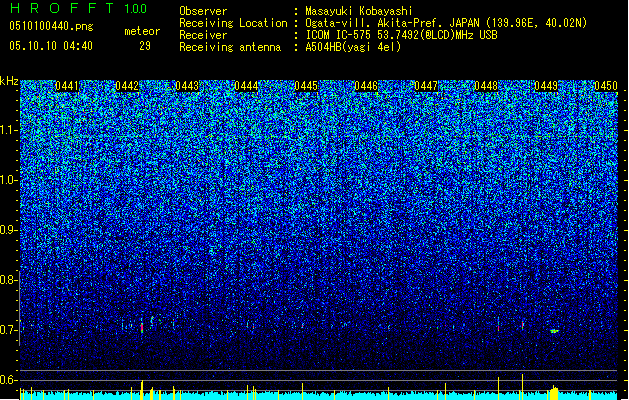Click the 0445 time marker
The height and width of the screenshot is (400, 629).
point(306,86)
